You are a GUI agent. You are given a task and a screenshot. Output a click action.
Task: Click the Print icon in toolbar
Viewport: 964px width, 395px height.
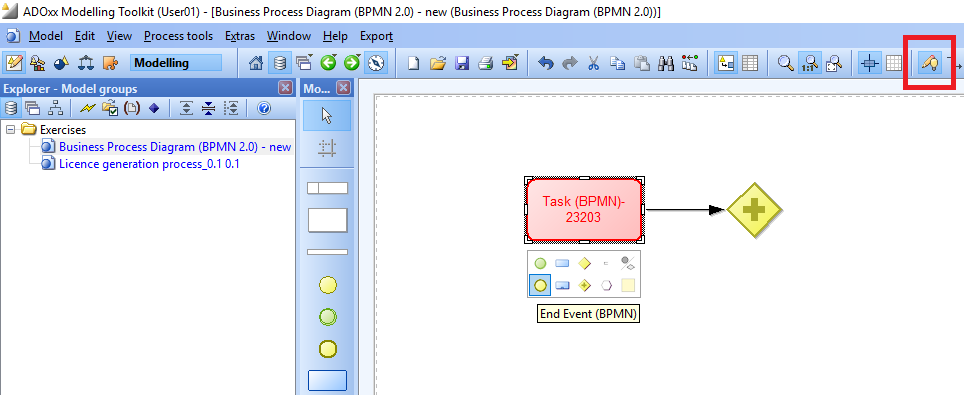pos(486,63)
